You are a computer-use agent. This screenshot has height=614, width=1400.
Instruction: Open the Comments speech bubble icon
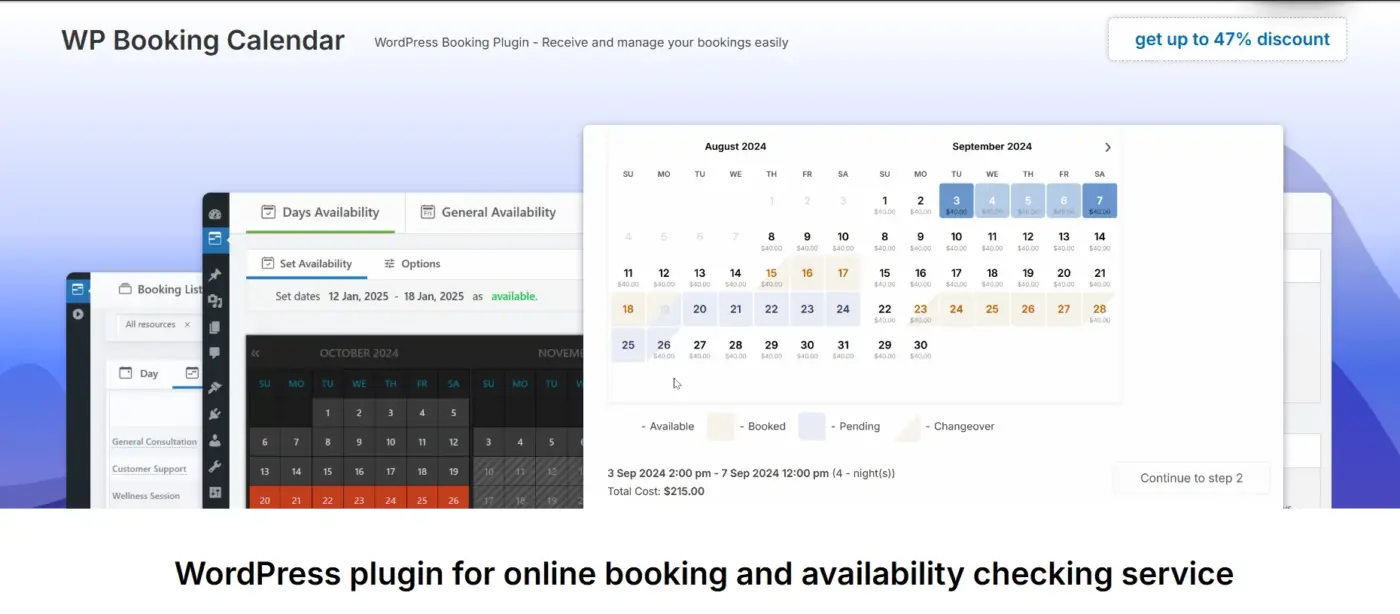click(x=215, y=353)
